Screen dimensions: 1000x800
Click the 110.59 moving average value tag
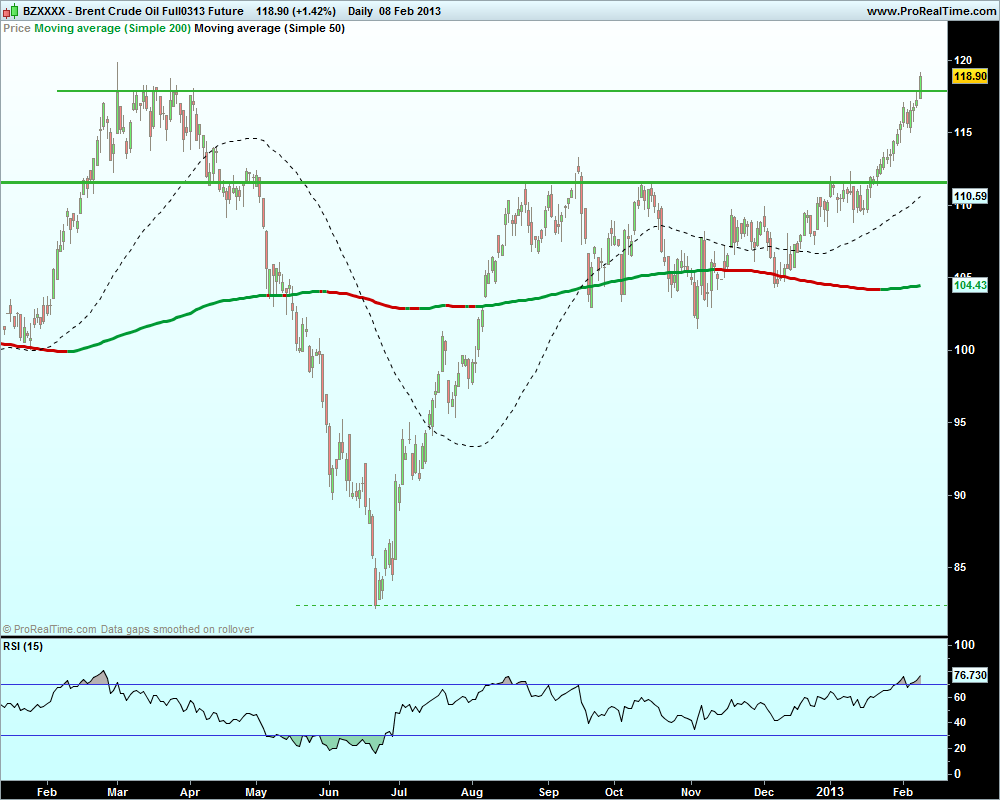coord(970,196)
